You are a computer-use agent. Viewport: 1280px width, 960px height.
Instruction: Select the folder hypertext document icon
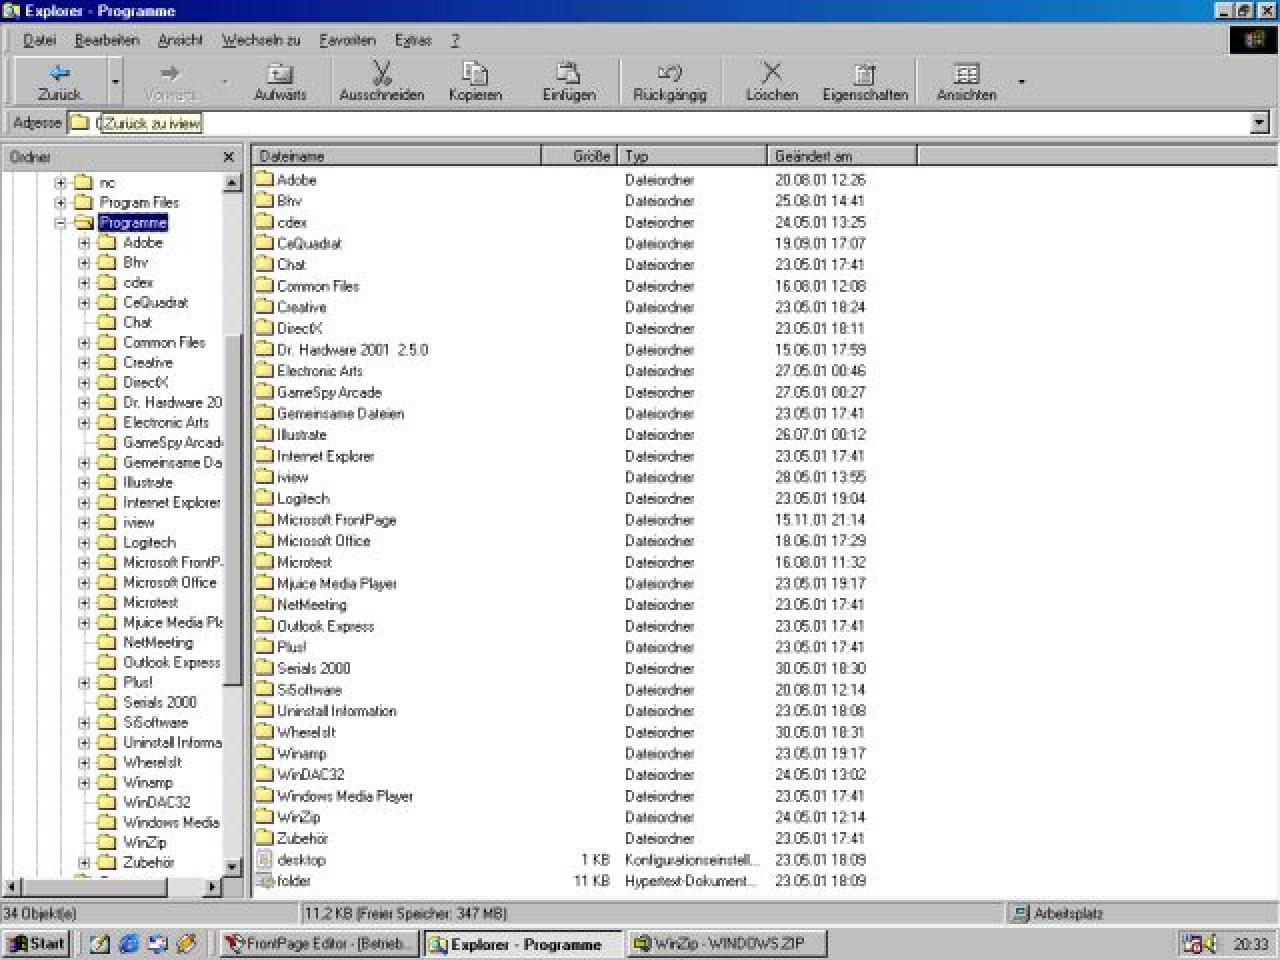click(264, 881)
